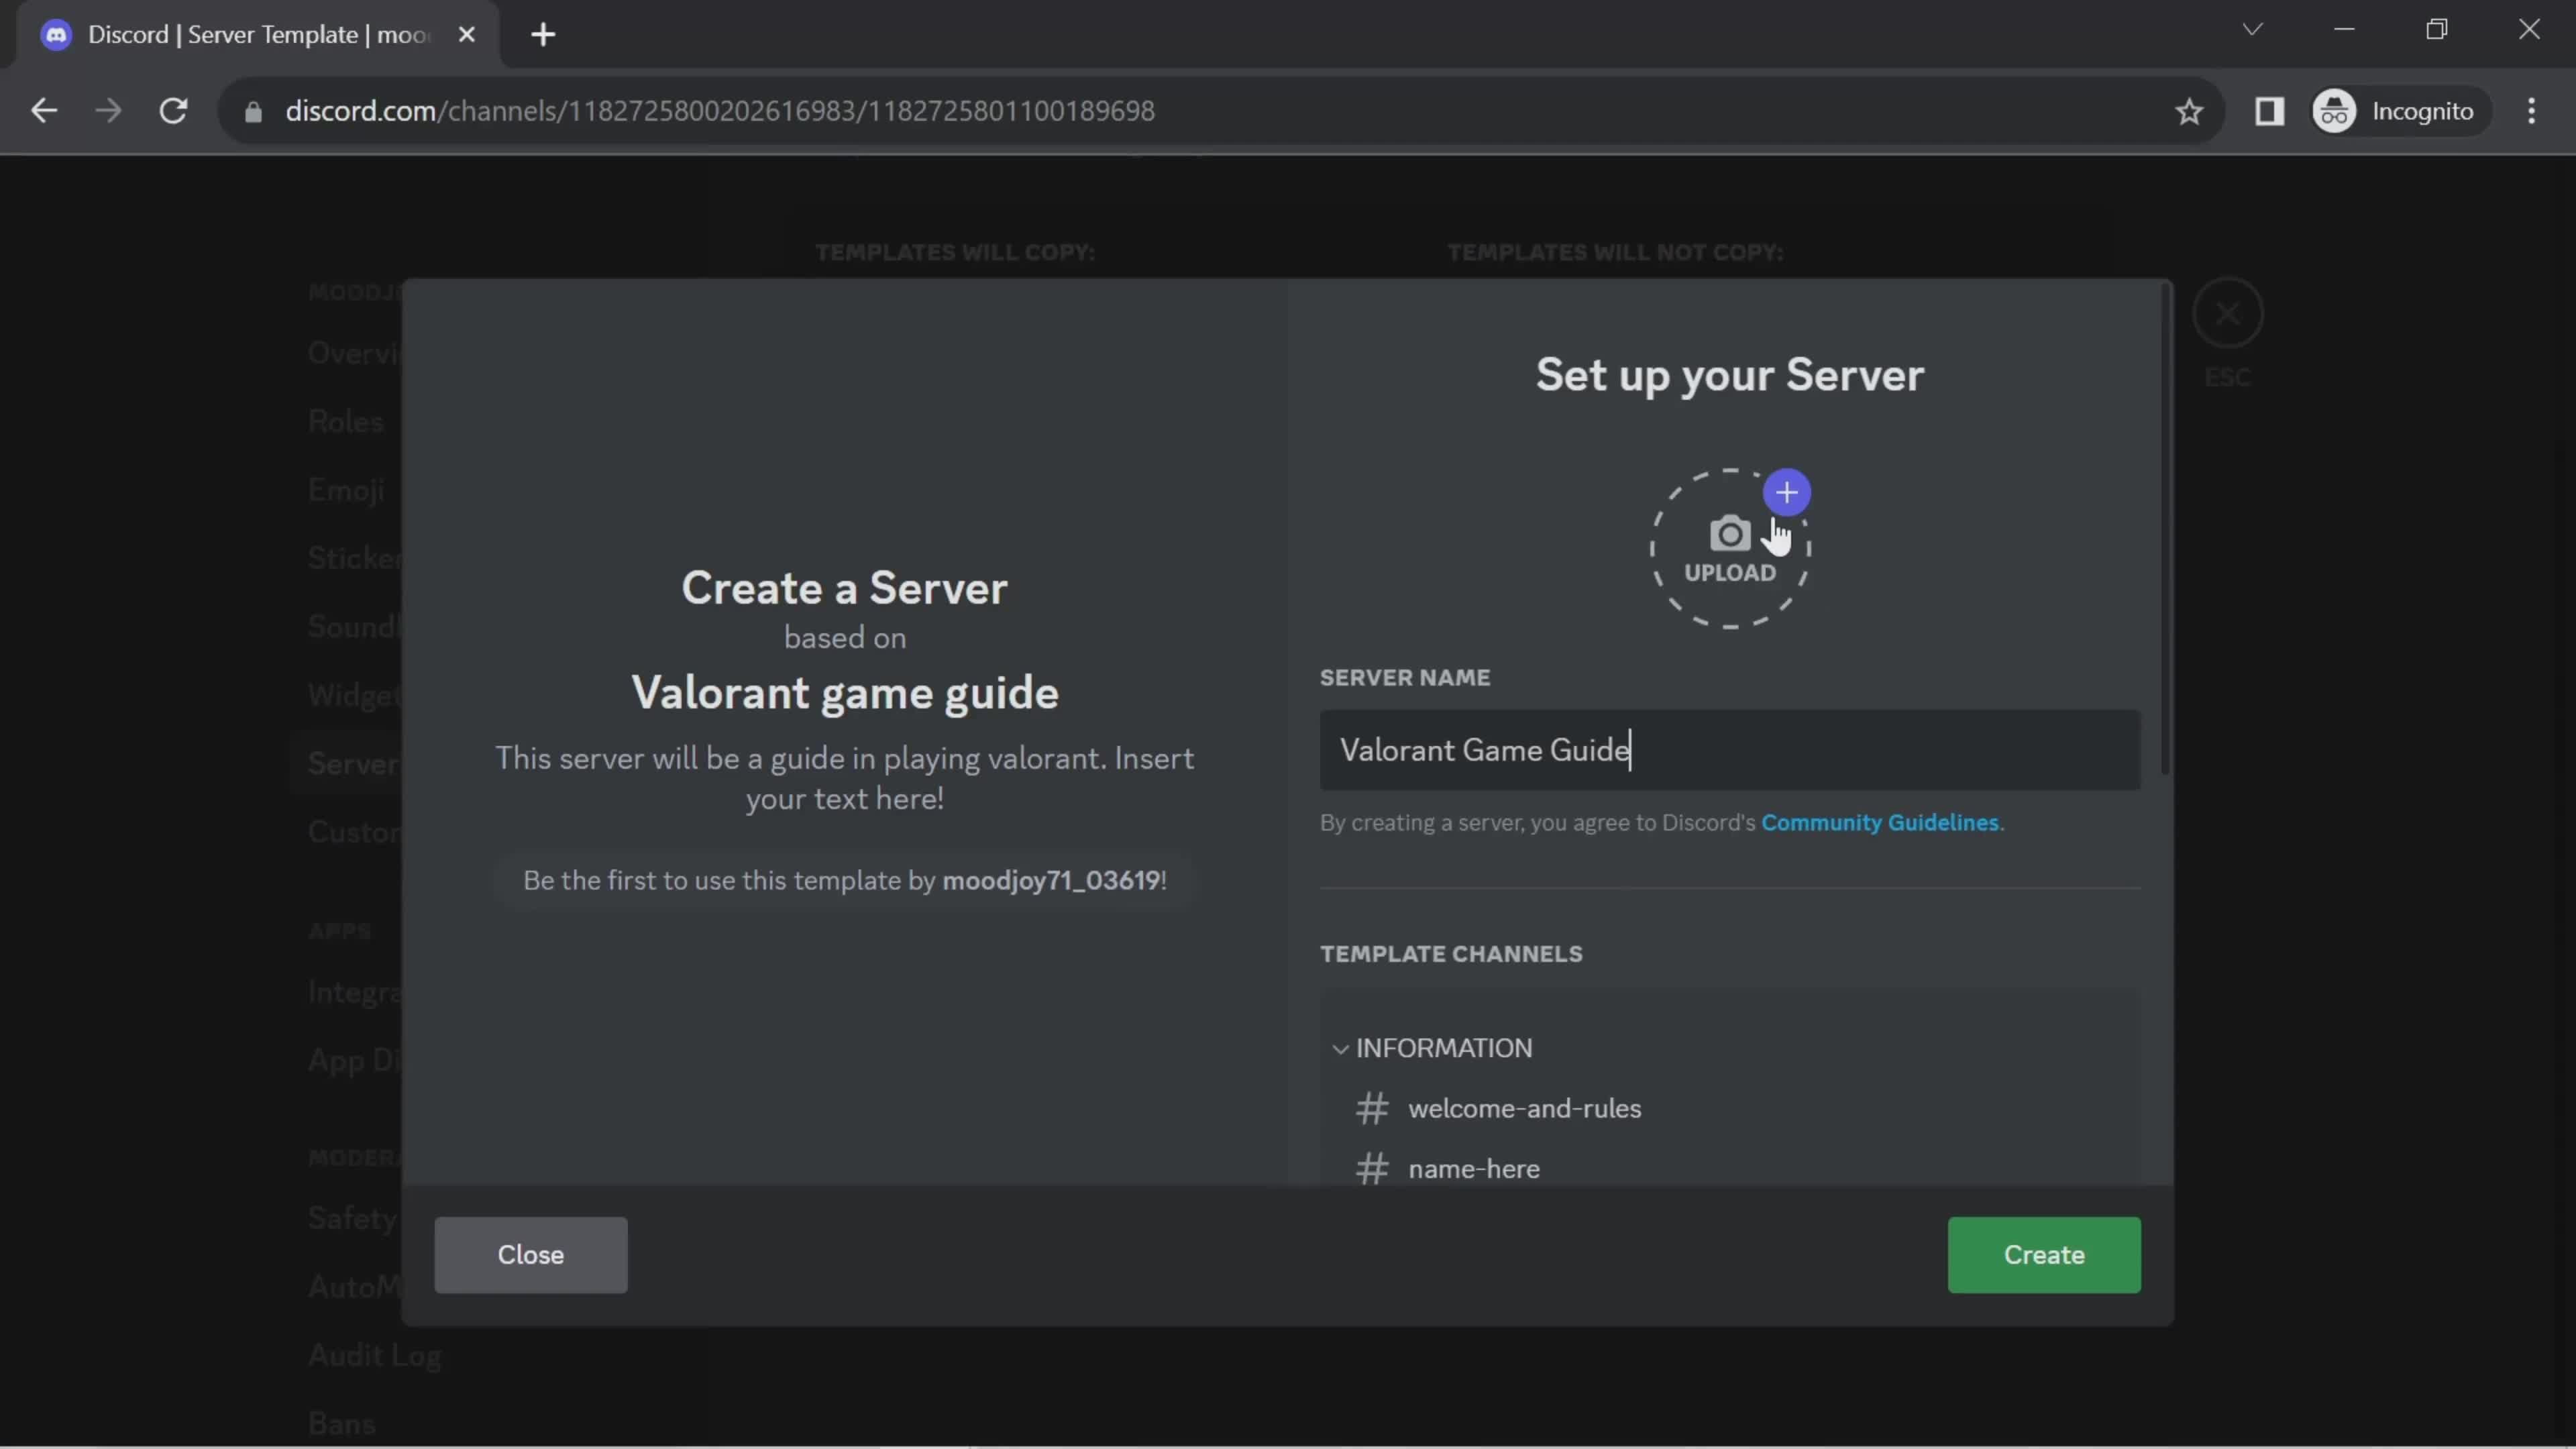The image size is (2576, 1449).
Task: Click the UPLOAD label text
Action: (1730, 573)
